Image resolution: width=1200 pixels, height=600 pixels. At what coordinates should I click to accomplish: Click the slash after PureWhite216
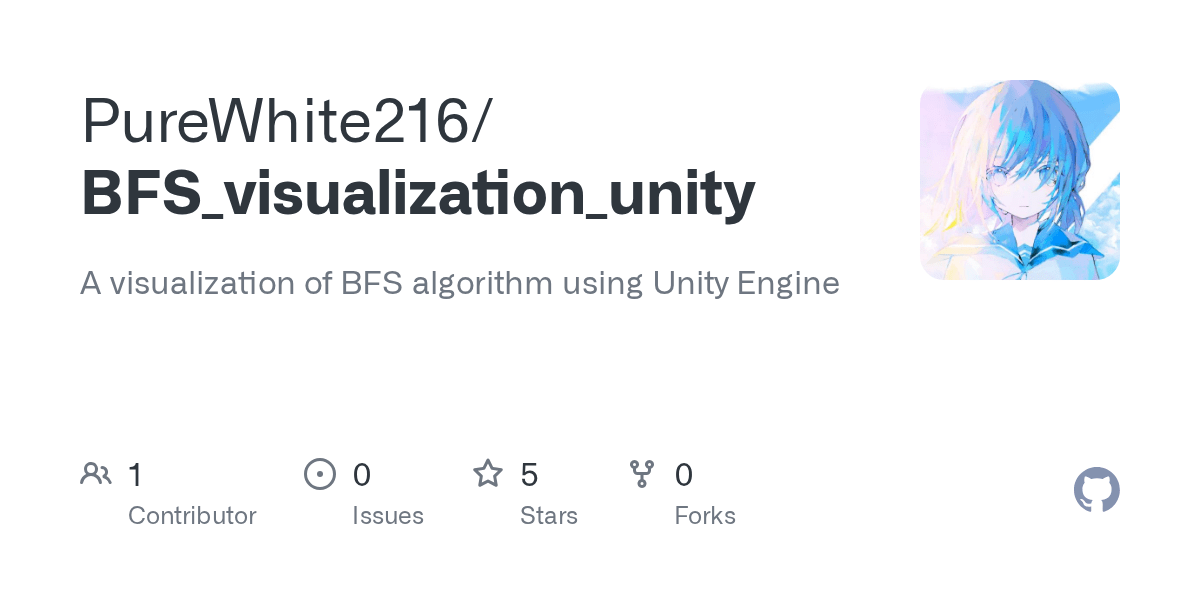tap(480, 122)
